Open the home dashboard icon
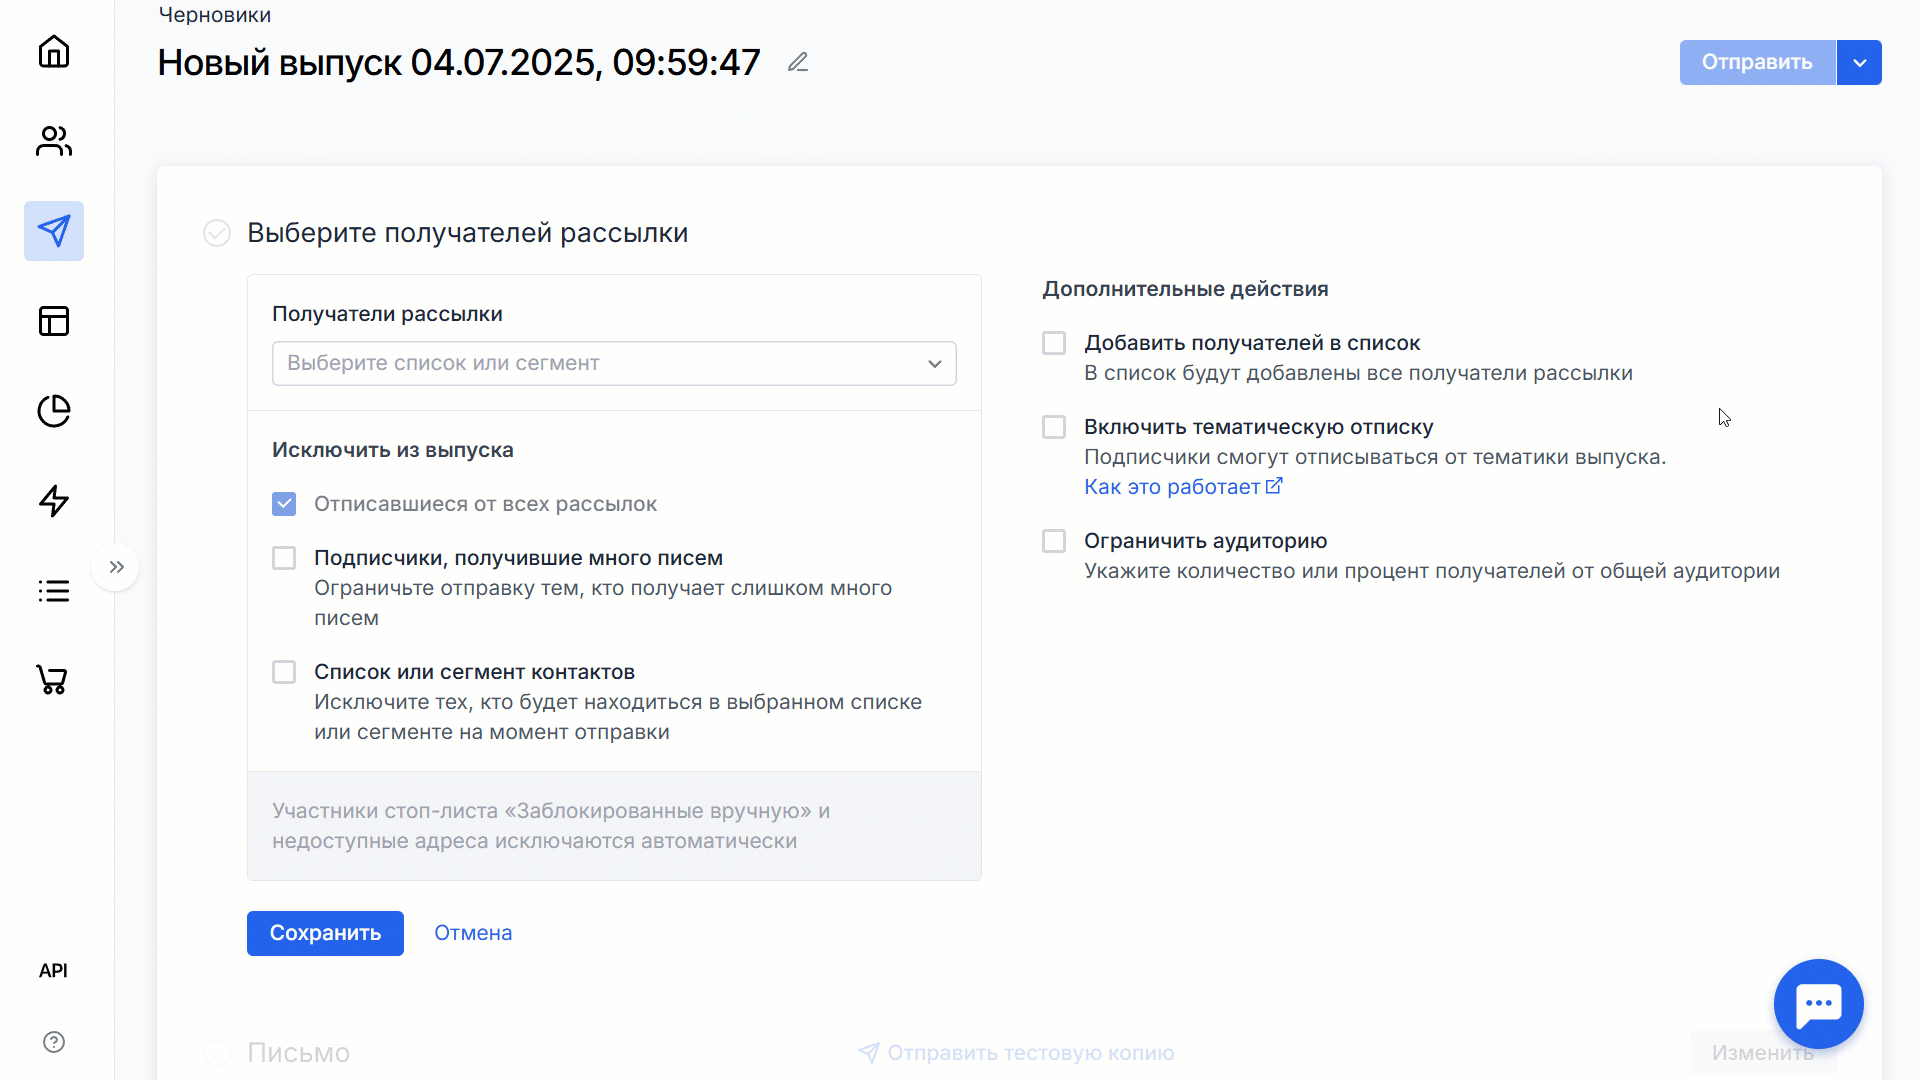This screenshot has height=1080, width=1920. point(54,52)
